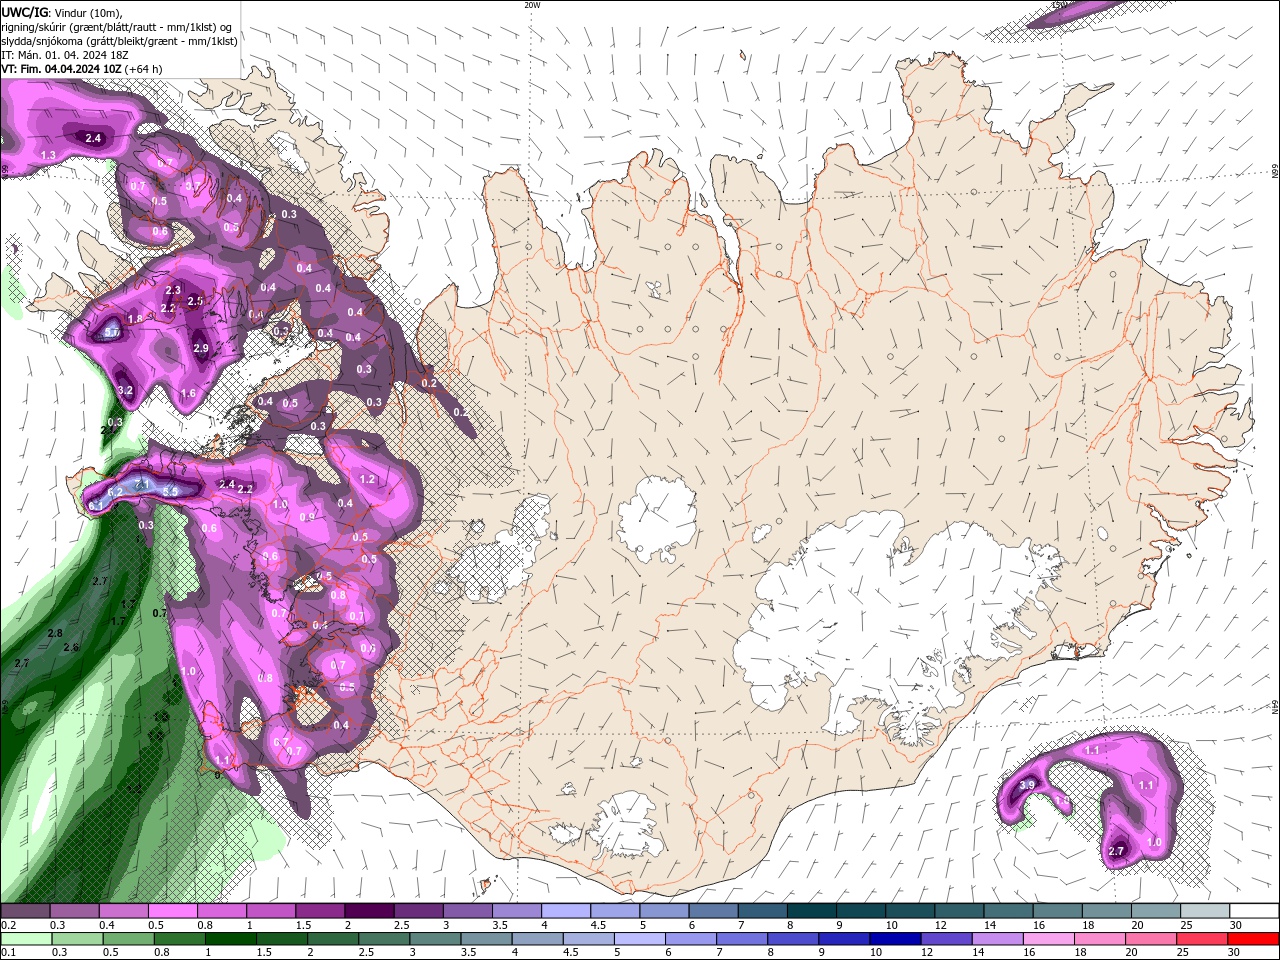Viewport: 1280px width, 960px height.
Task: Select navy blue swatch between 10 and 12
Action: click(x=893, y=939)
